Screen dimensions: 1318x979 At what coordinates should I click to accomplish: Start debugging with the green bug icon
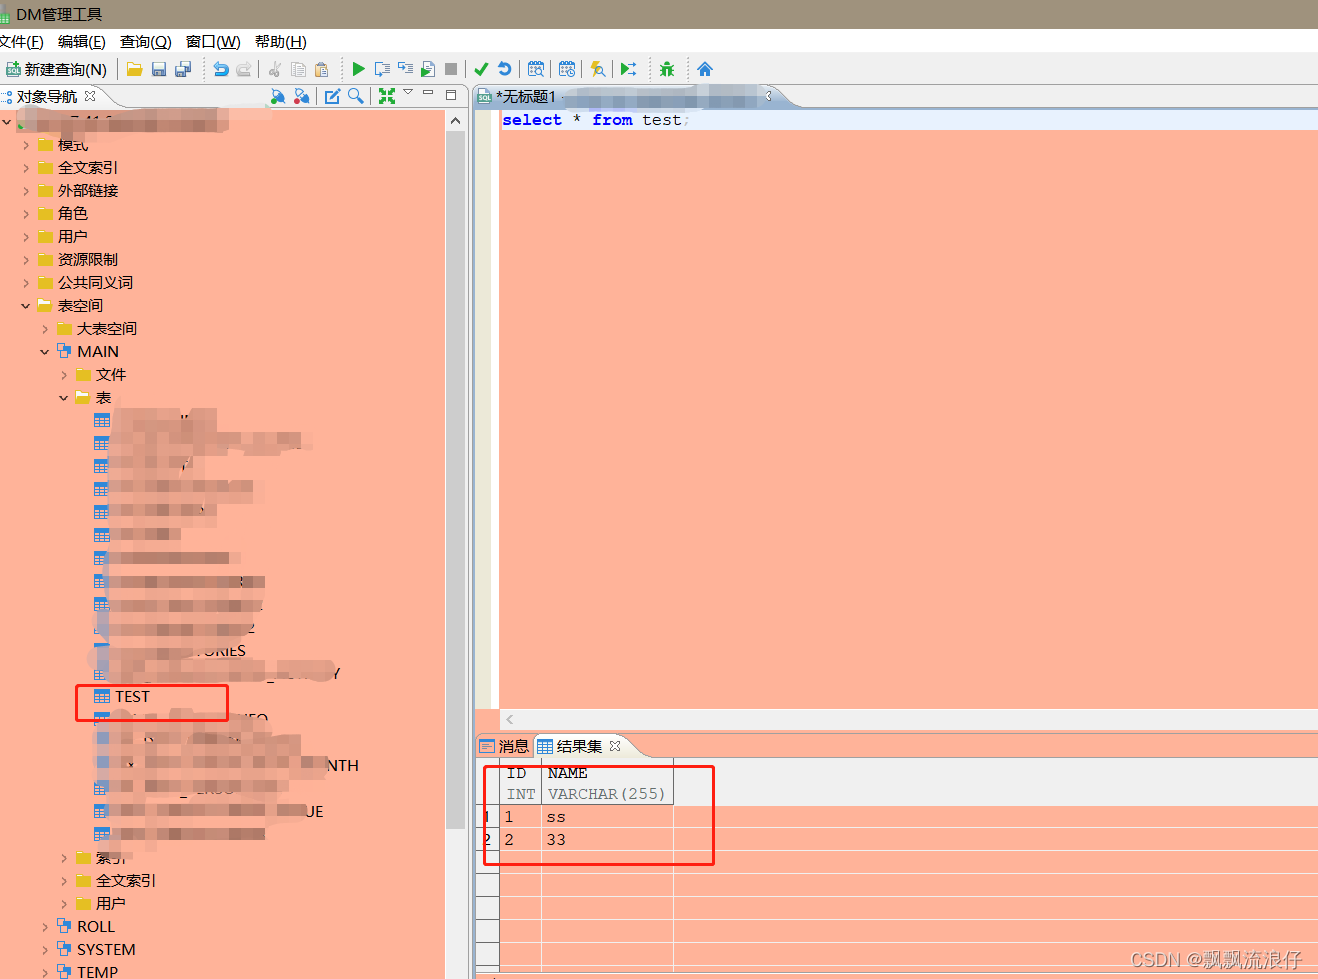[667, 69]
